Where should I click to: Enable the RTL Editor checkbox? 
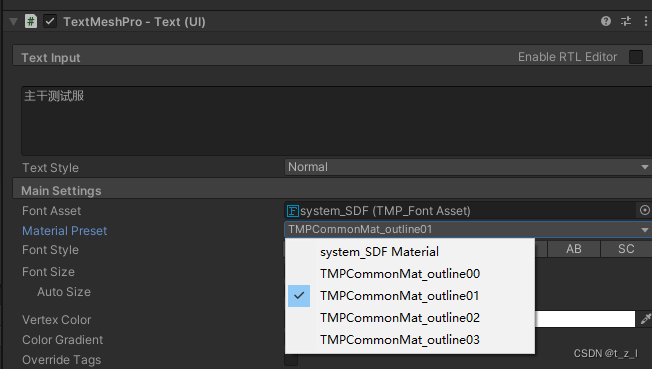636,57
